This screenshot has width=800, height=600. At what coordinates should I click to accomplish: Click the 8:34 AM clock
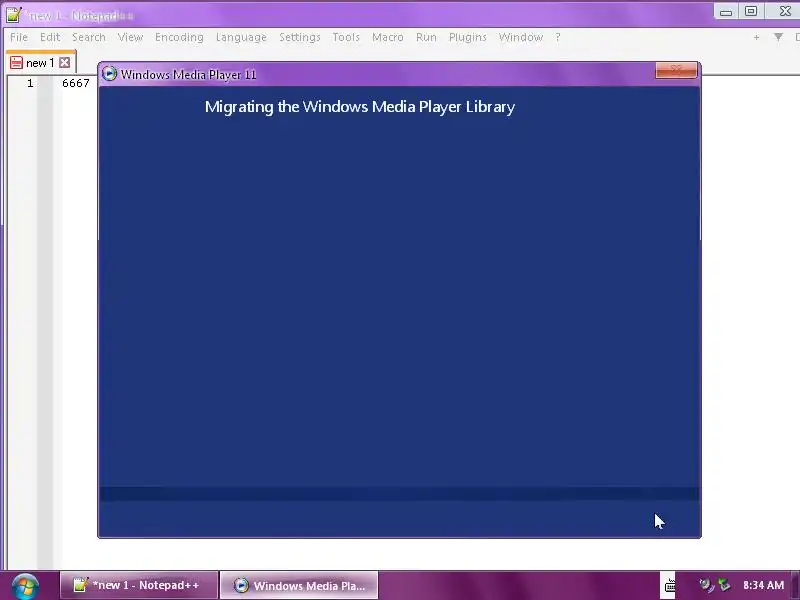click(763, 585)
